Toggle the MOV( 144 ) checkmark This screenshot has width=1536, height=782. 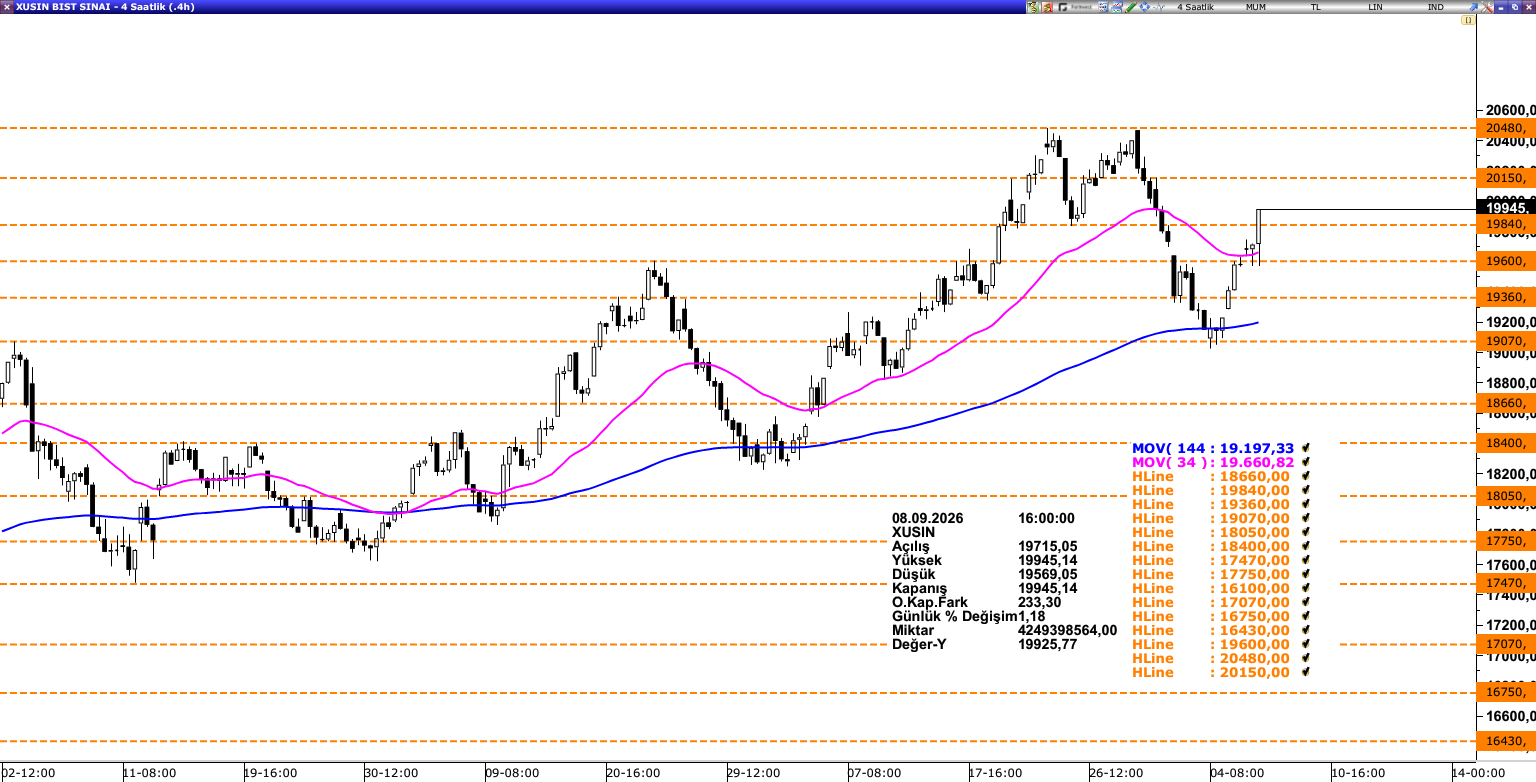point(1306,449)
